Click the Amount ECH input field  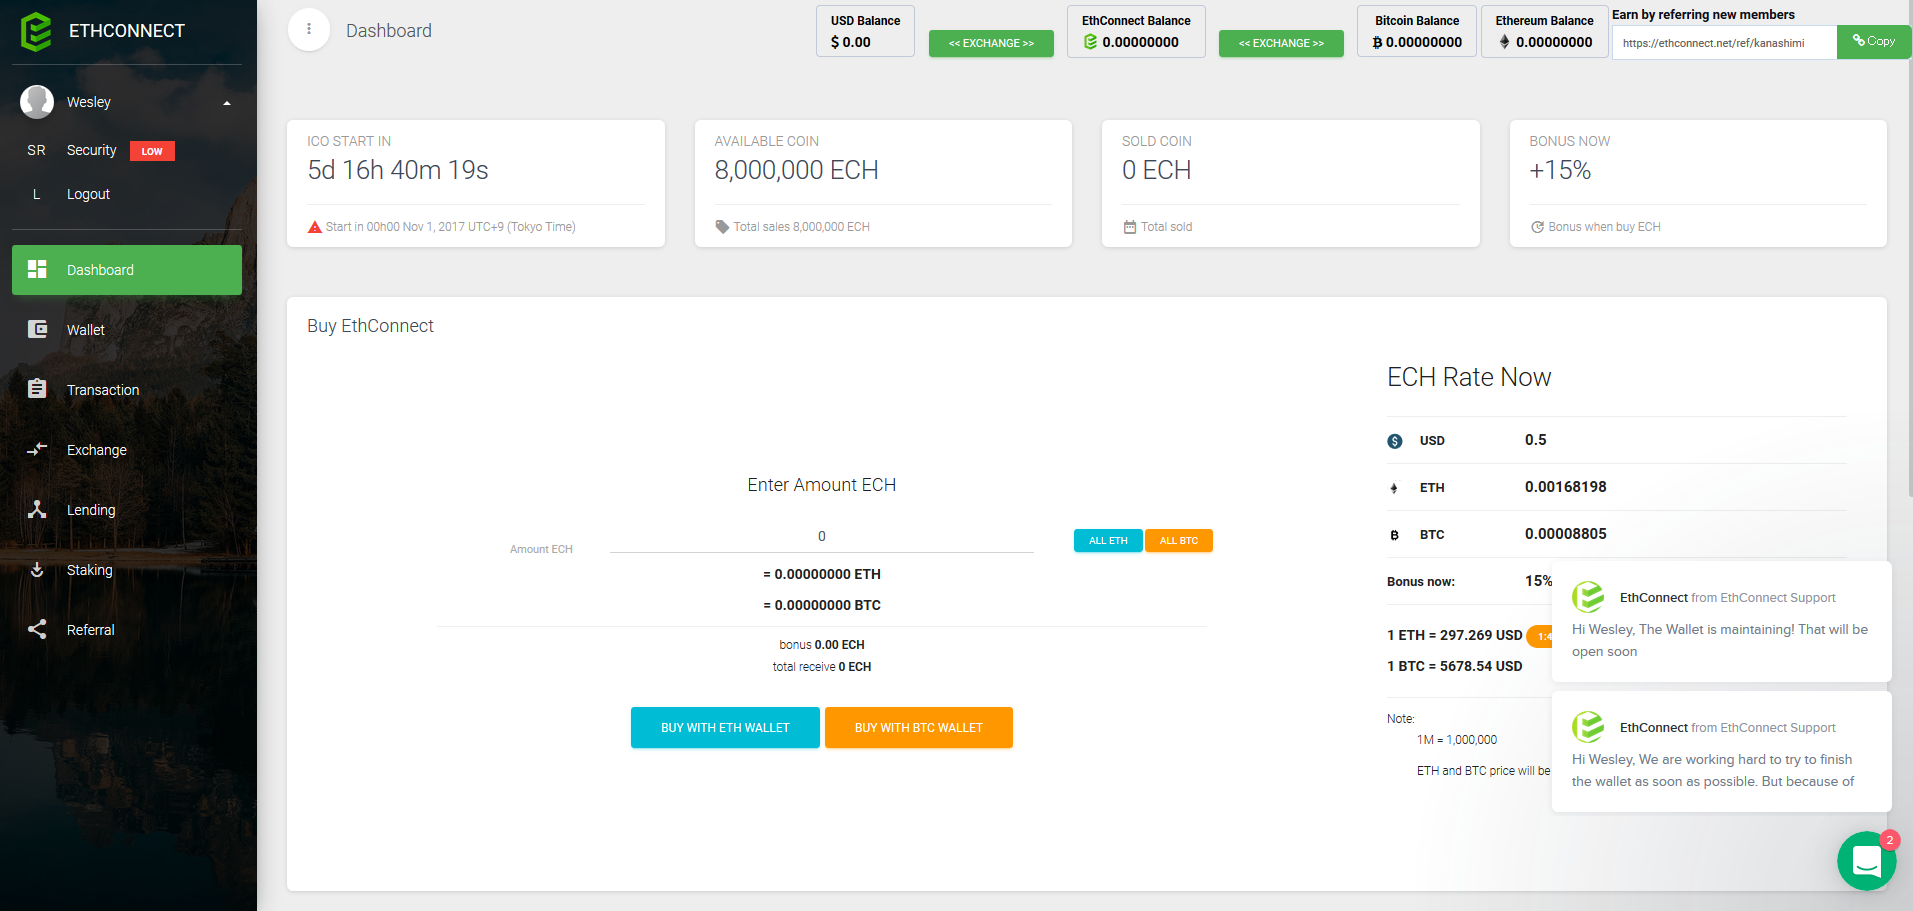(x=822, y=537)
